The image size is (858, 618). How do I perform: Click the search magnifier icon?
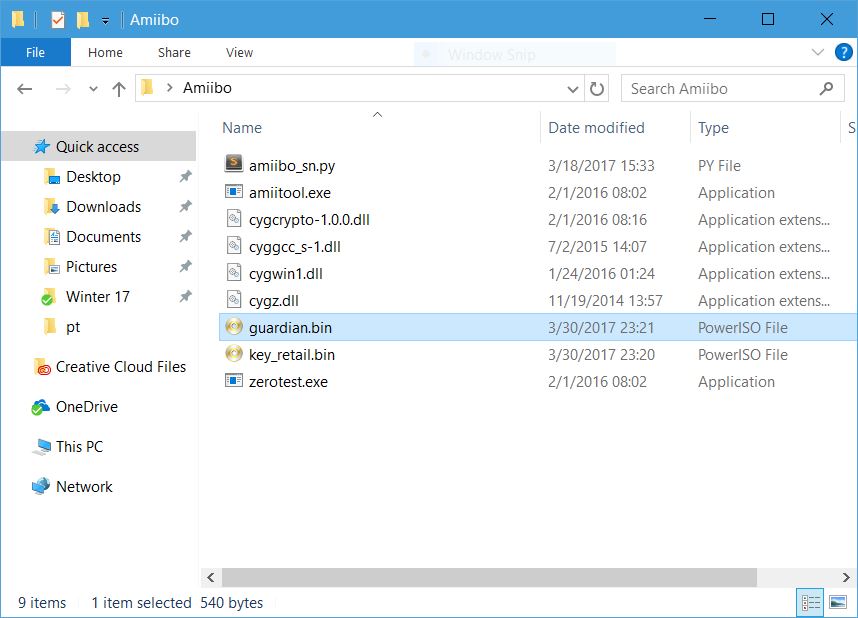tap(826, 88)
